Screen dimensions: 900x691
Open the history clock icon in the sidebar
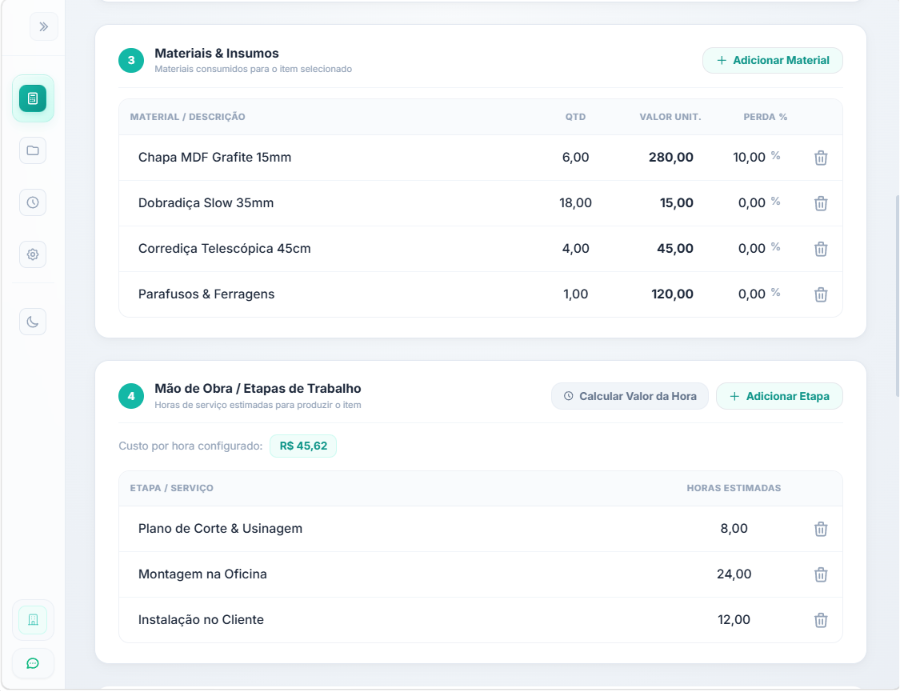point(33,203)
